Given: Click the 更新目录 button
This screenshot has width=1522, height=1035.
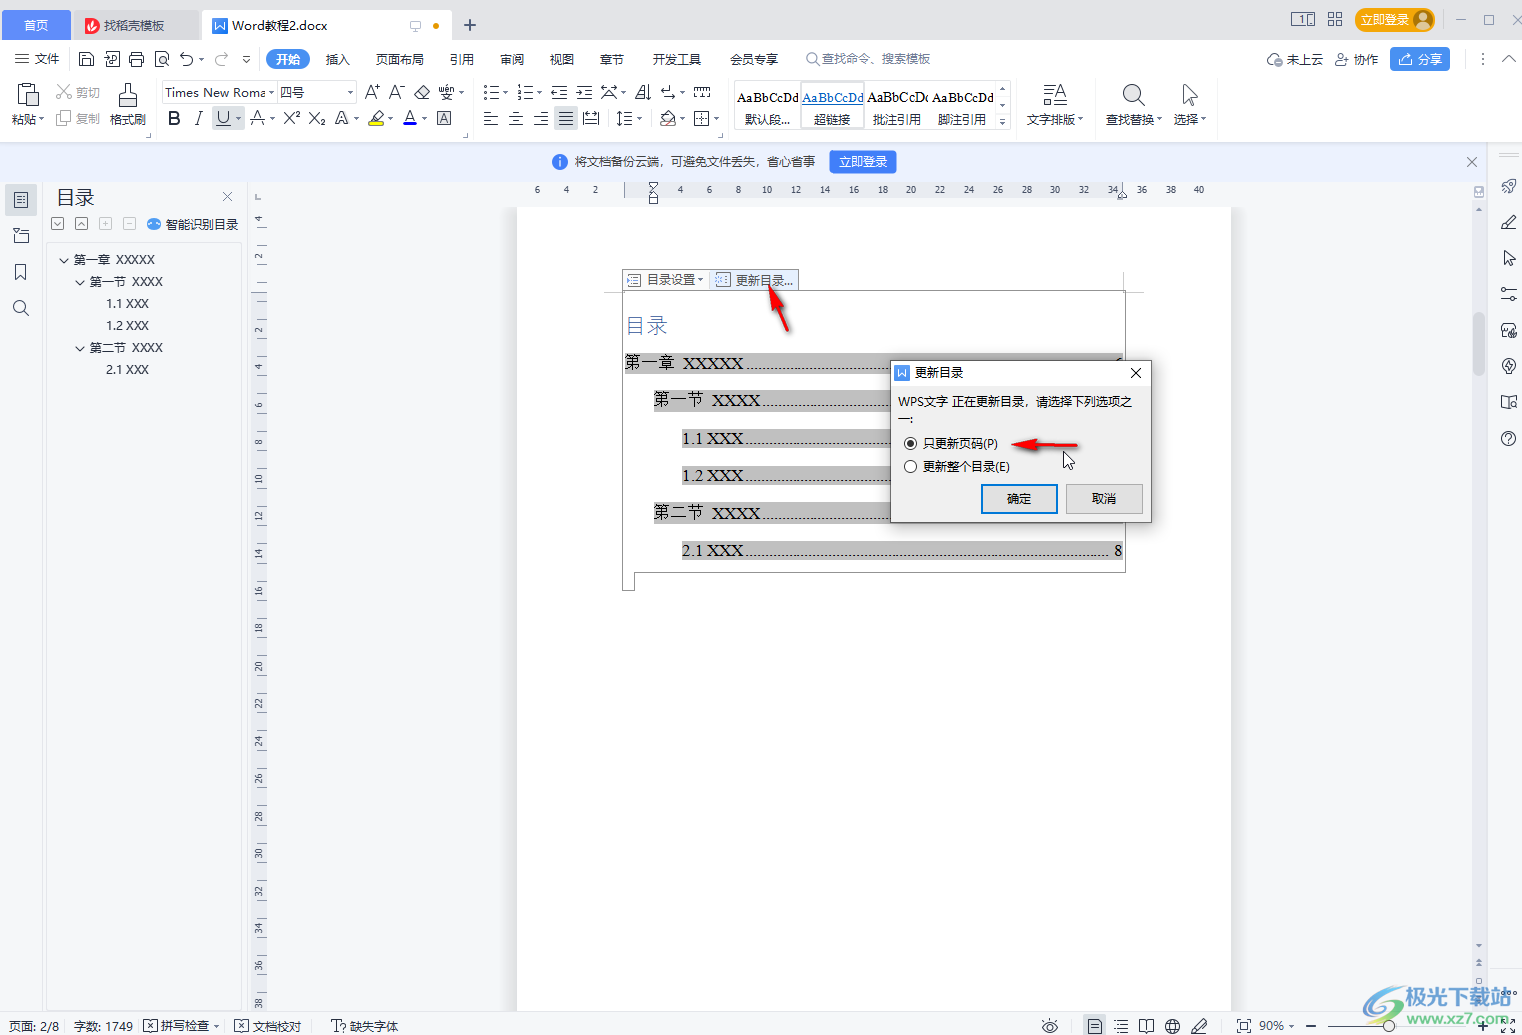Looking at the screenshot, I should 755,280.
